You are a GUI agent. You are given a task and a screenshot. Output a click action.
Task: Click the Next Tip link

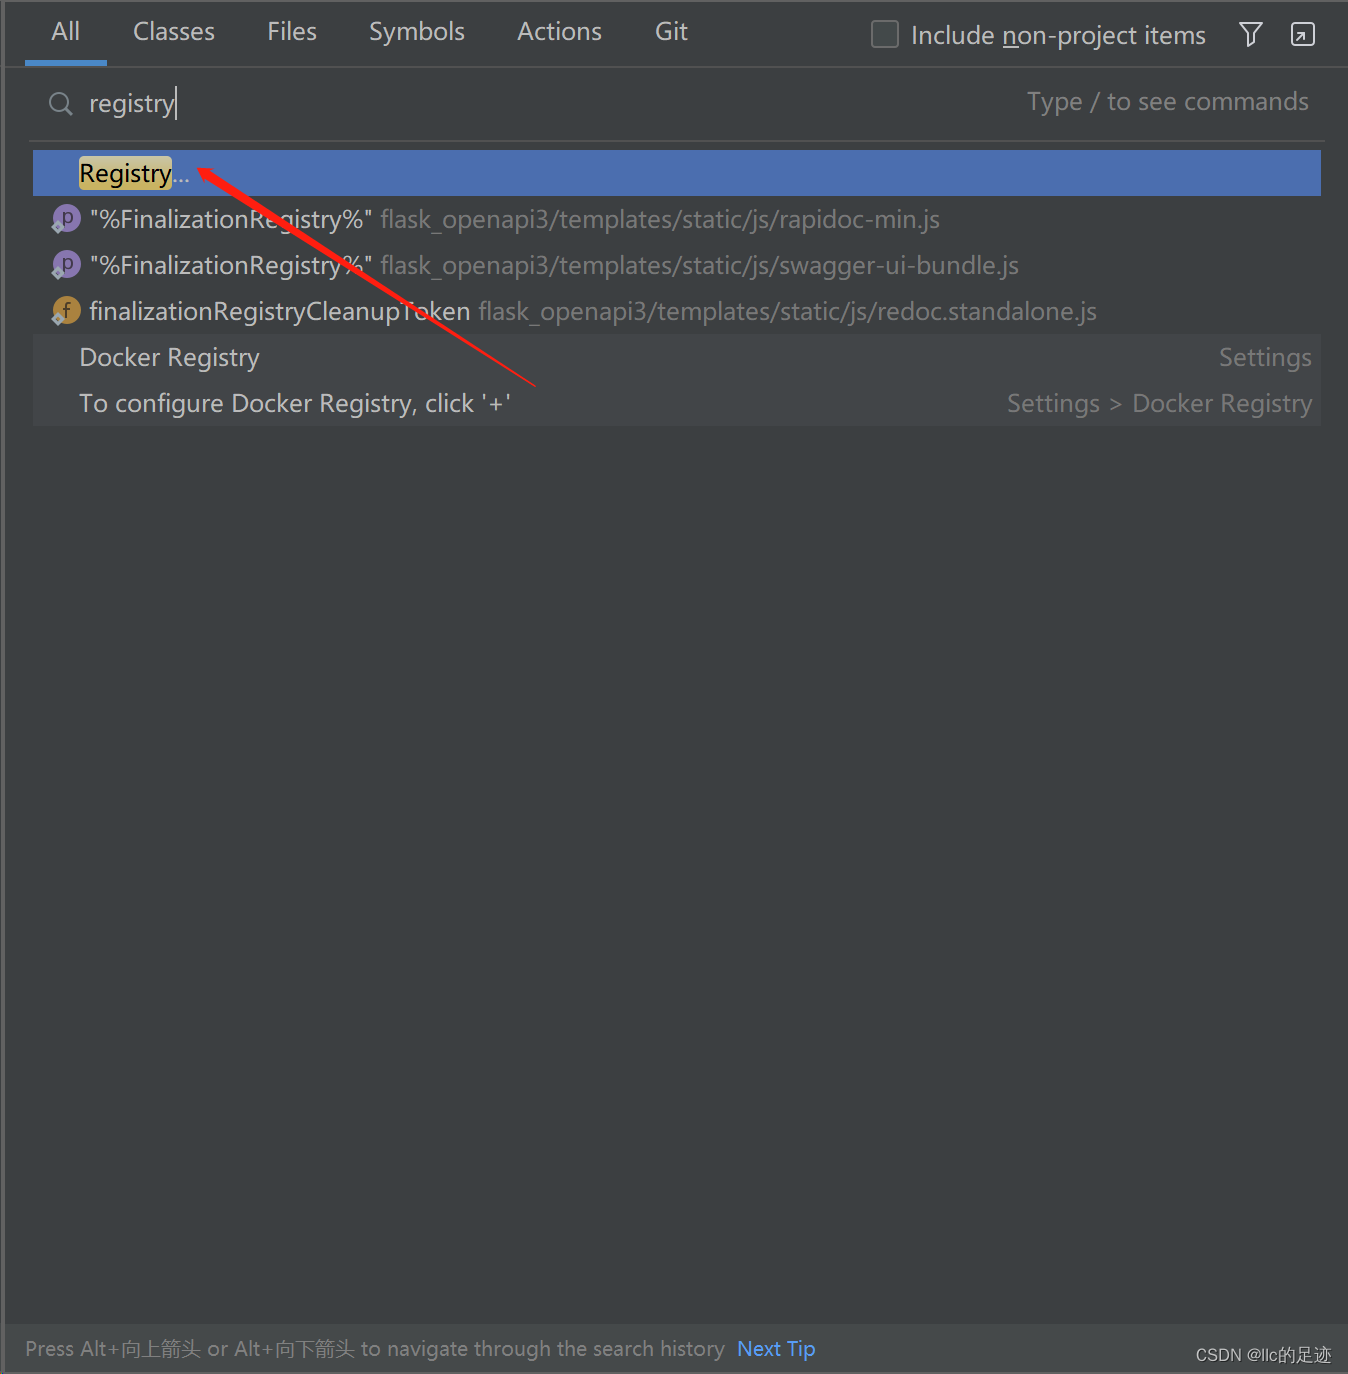775,1348
